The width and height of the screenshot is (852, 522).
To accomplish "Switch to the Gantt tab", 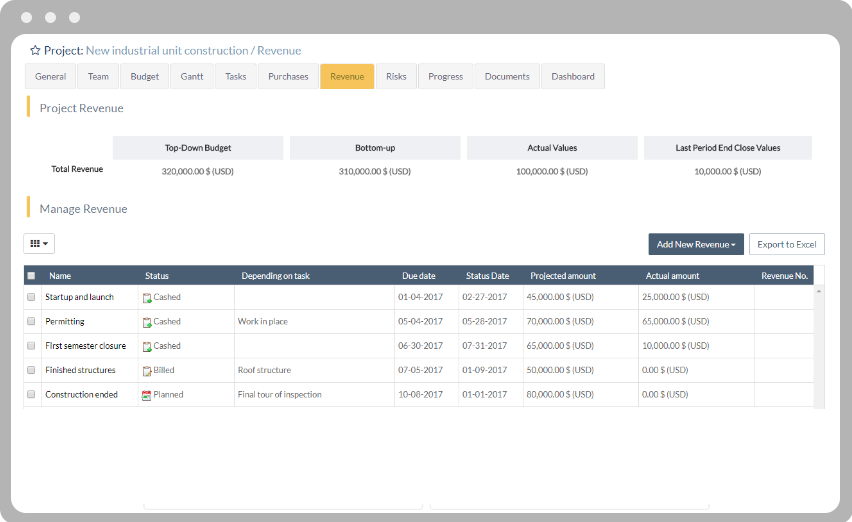I will (x=192, y=77).
